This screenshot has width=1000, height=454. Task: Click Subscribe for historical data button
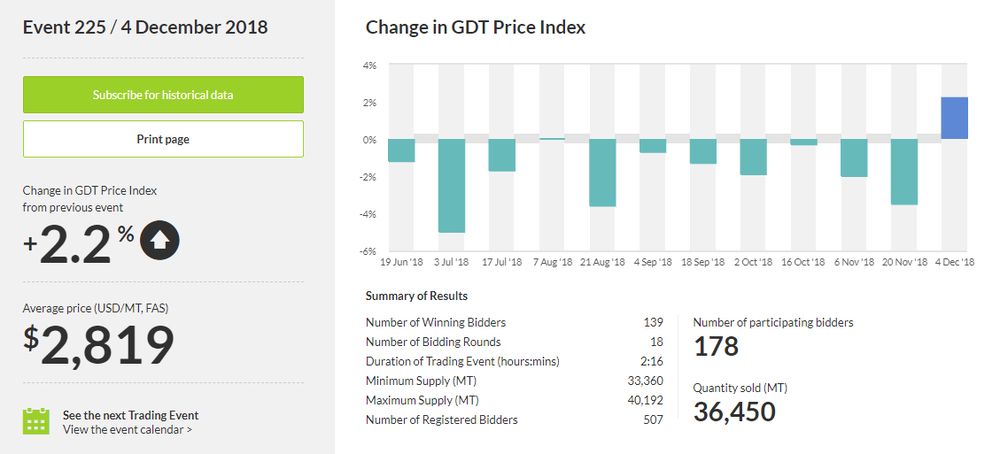click(163, 95)
